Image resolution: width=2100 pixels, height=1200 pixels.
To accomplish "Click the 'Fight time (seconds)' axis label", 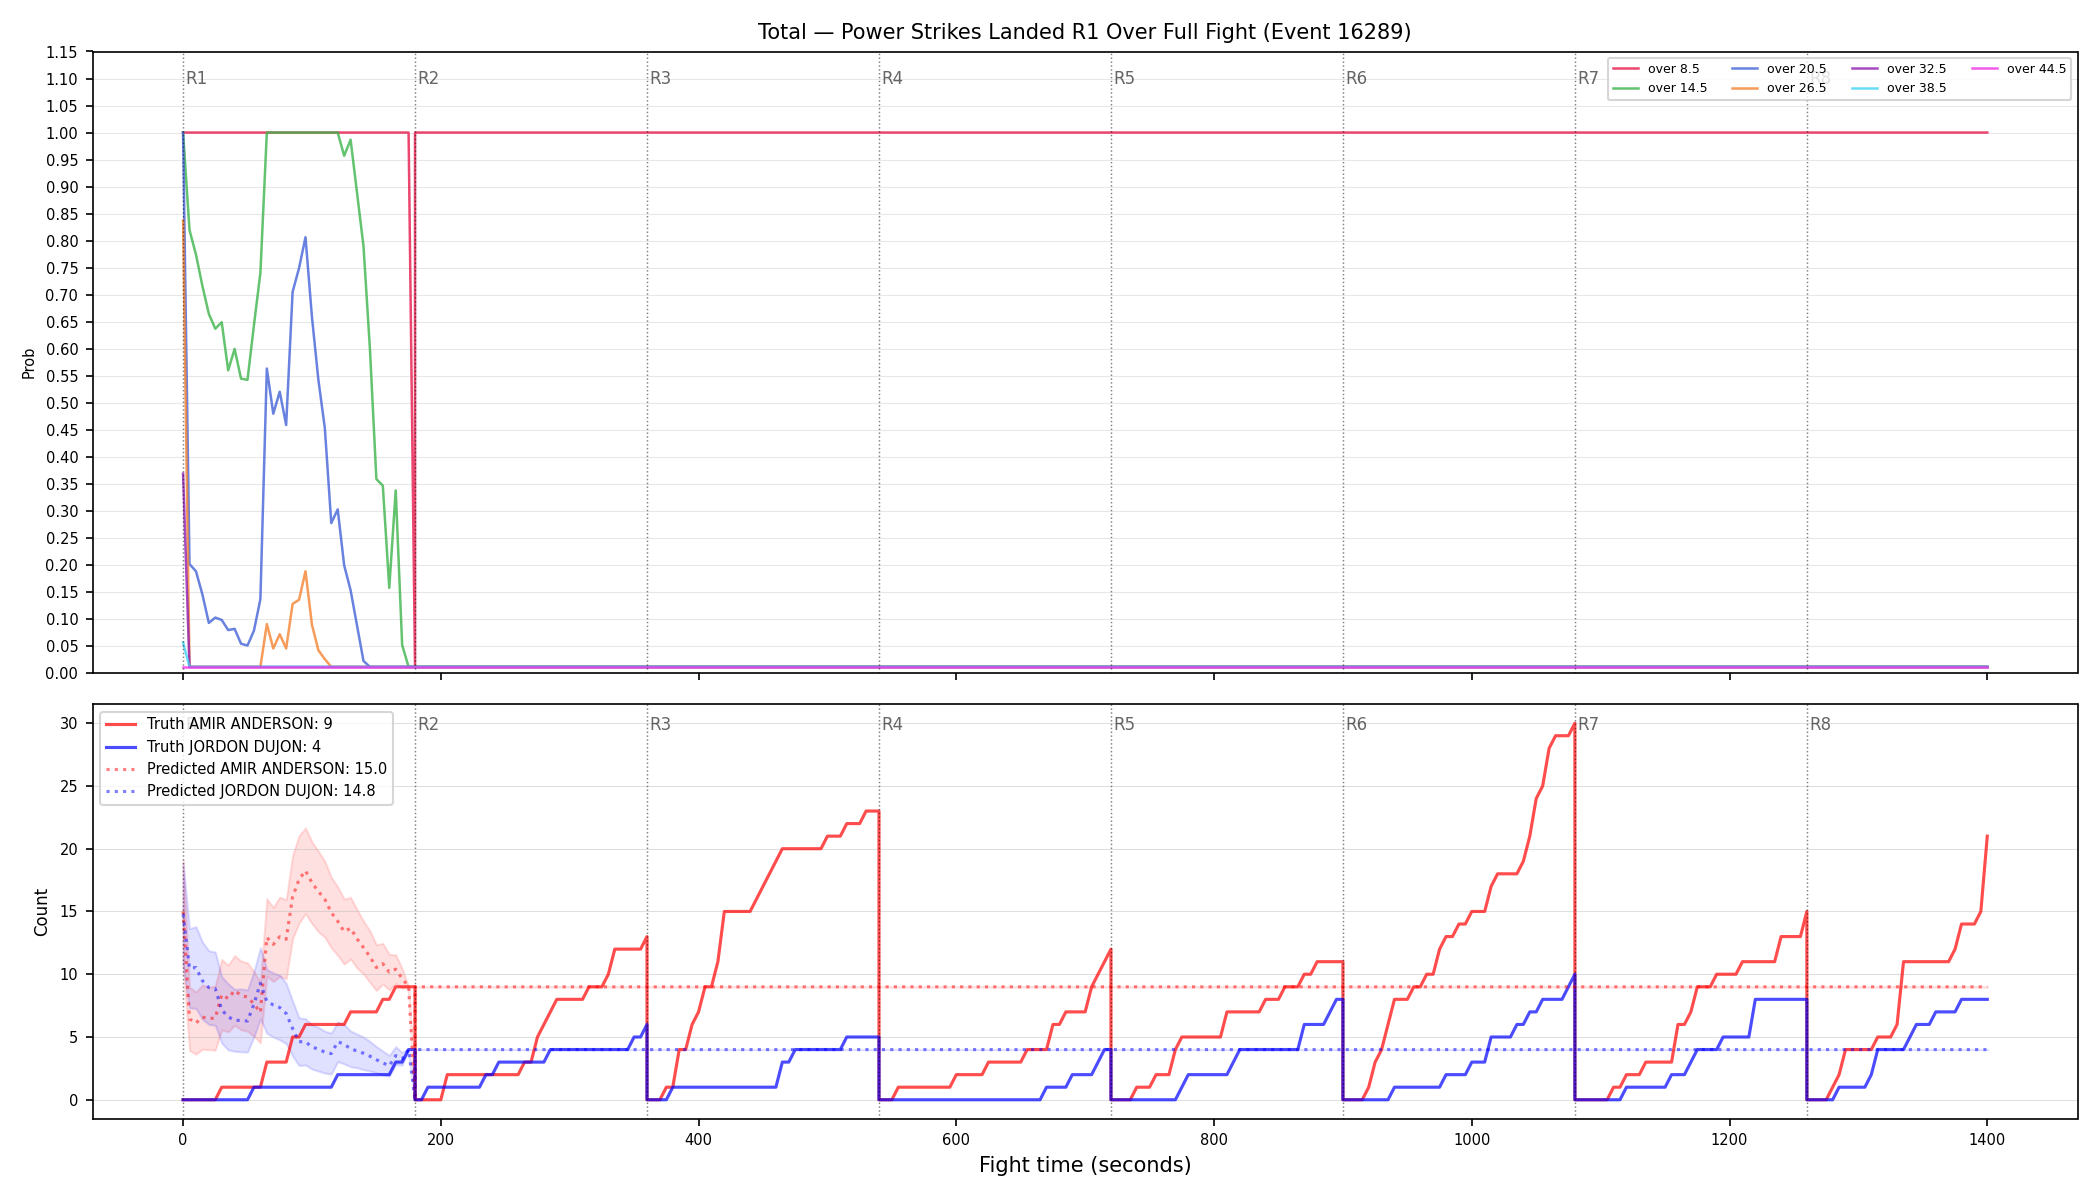I will 1085,1165.
